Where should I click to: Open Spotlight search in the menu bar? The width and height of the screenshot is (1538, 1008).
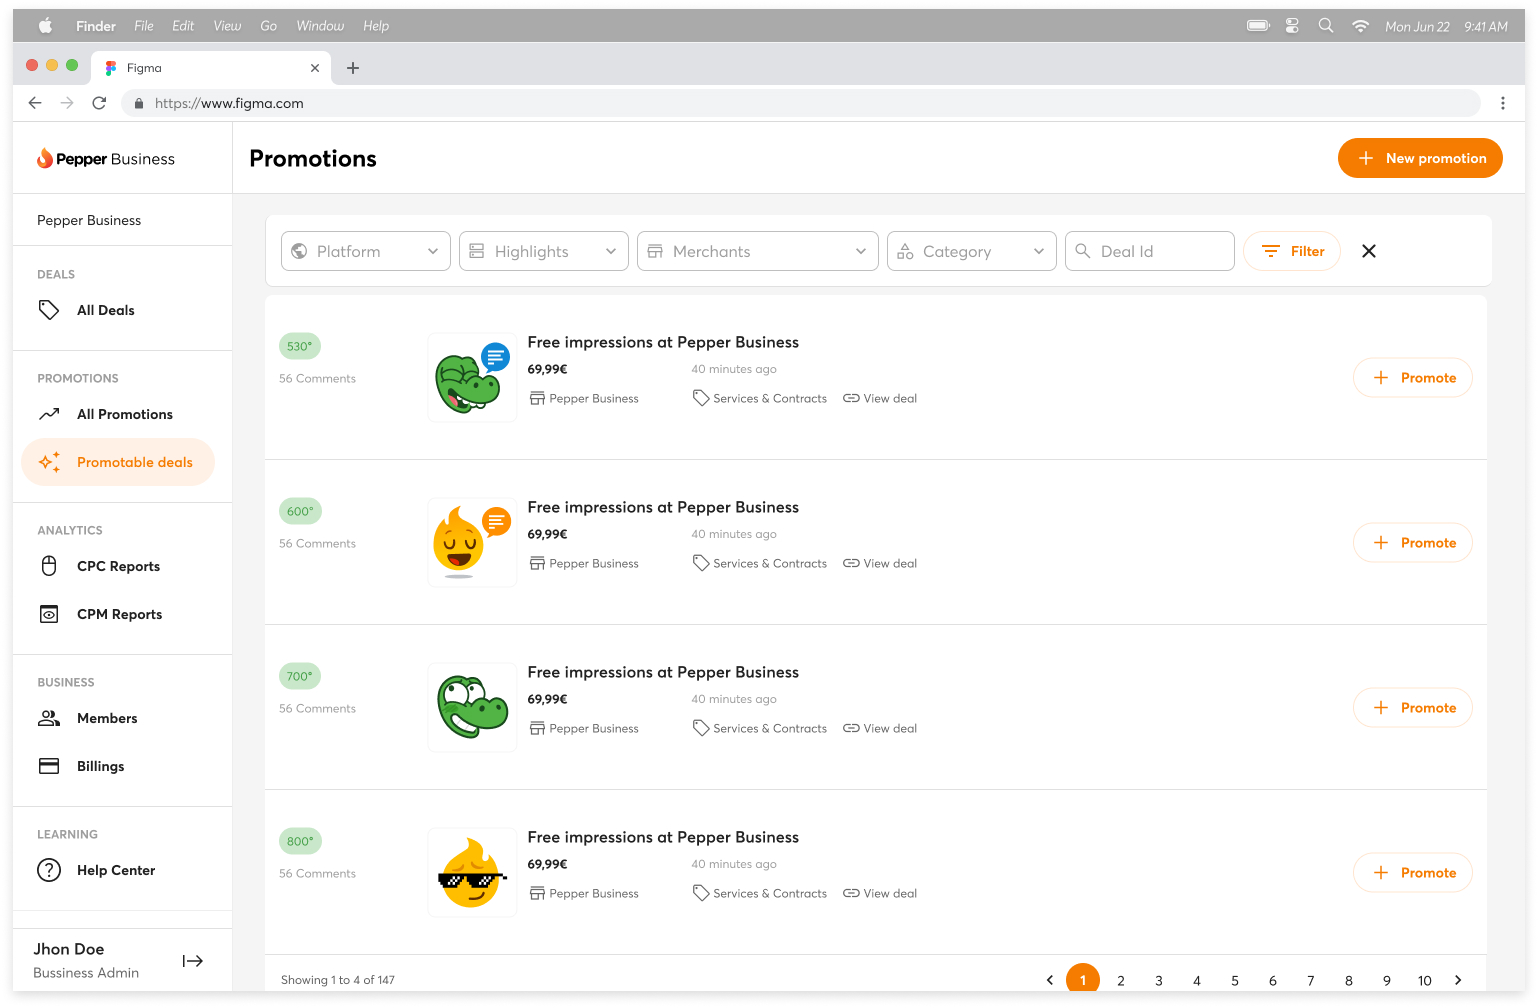[x=1326, y=26]
